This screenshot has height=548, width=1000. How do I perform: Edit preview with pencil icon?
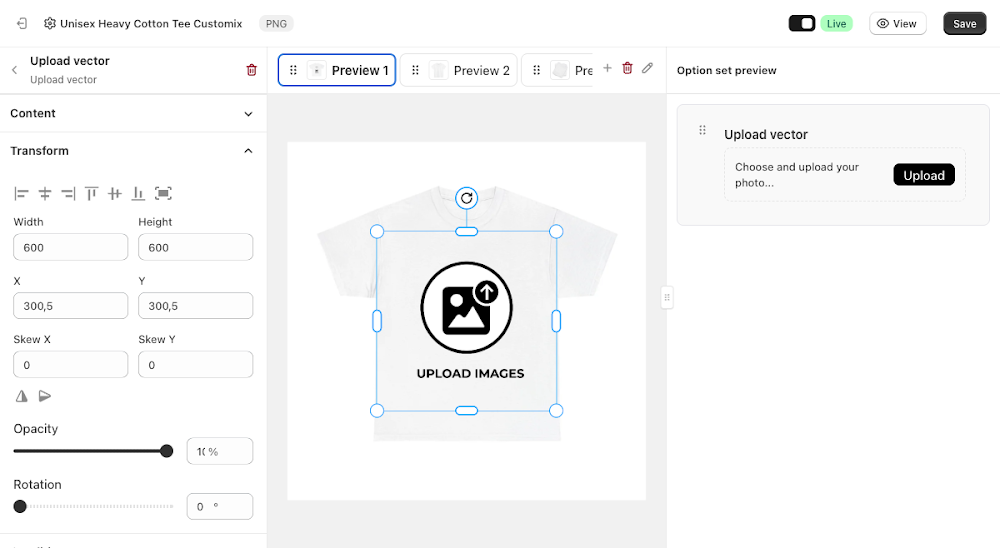pos(647,68)
